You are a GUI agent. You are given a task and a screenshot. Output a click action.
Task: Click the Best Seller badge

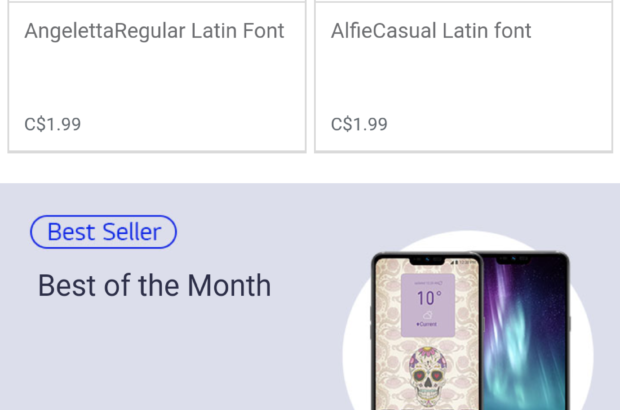click(104, 232)
